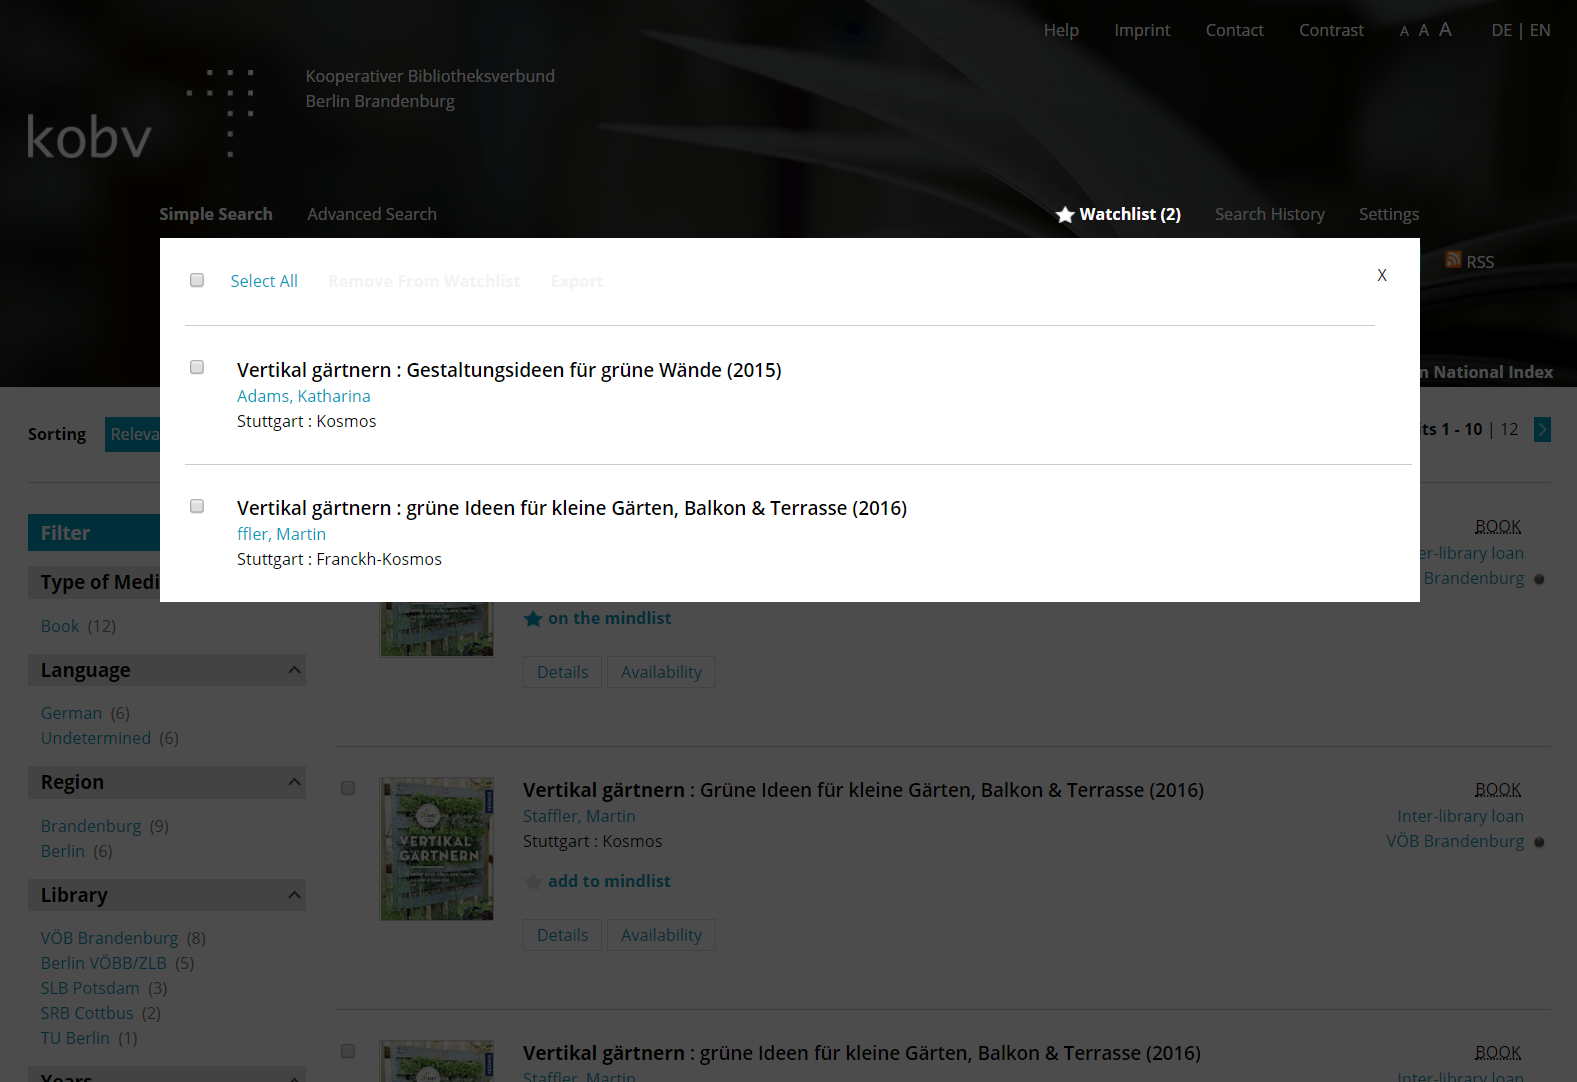Open the Vertikal Gärtnern book cover thumbnail
Screen dimensions: 1577x1082
tap(437, 849)
